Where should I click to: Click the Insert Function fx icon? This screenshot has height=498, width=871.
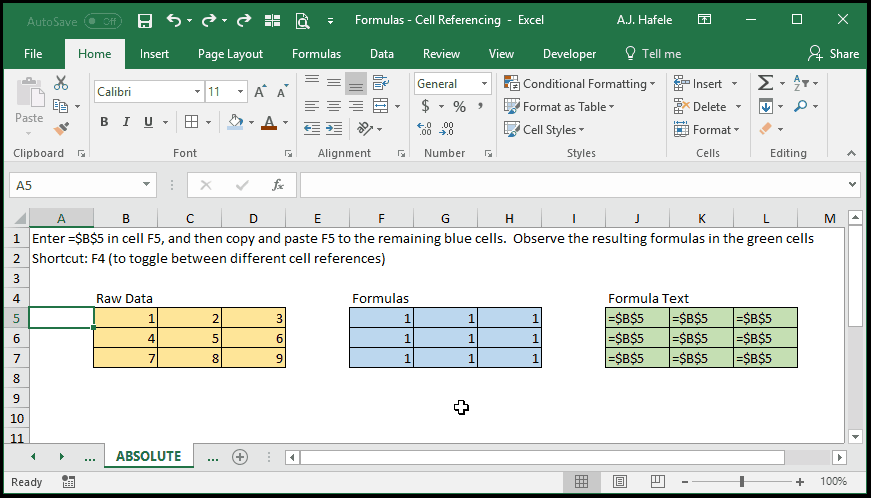click(x=278, y=185)
